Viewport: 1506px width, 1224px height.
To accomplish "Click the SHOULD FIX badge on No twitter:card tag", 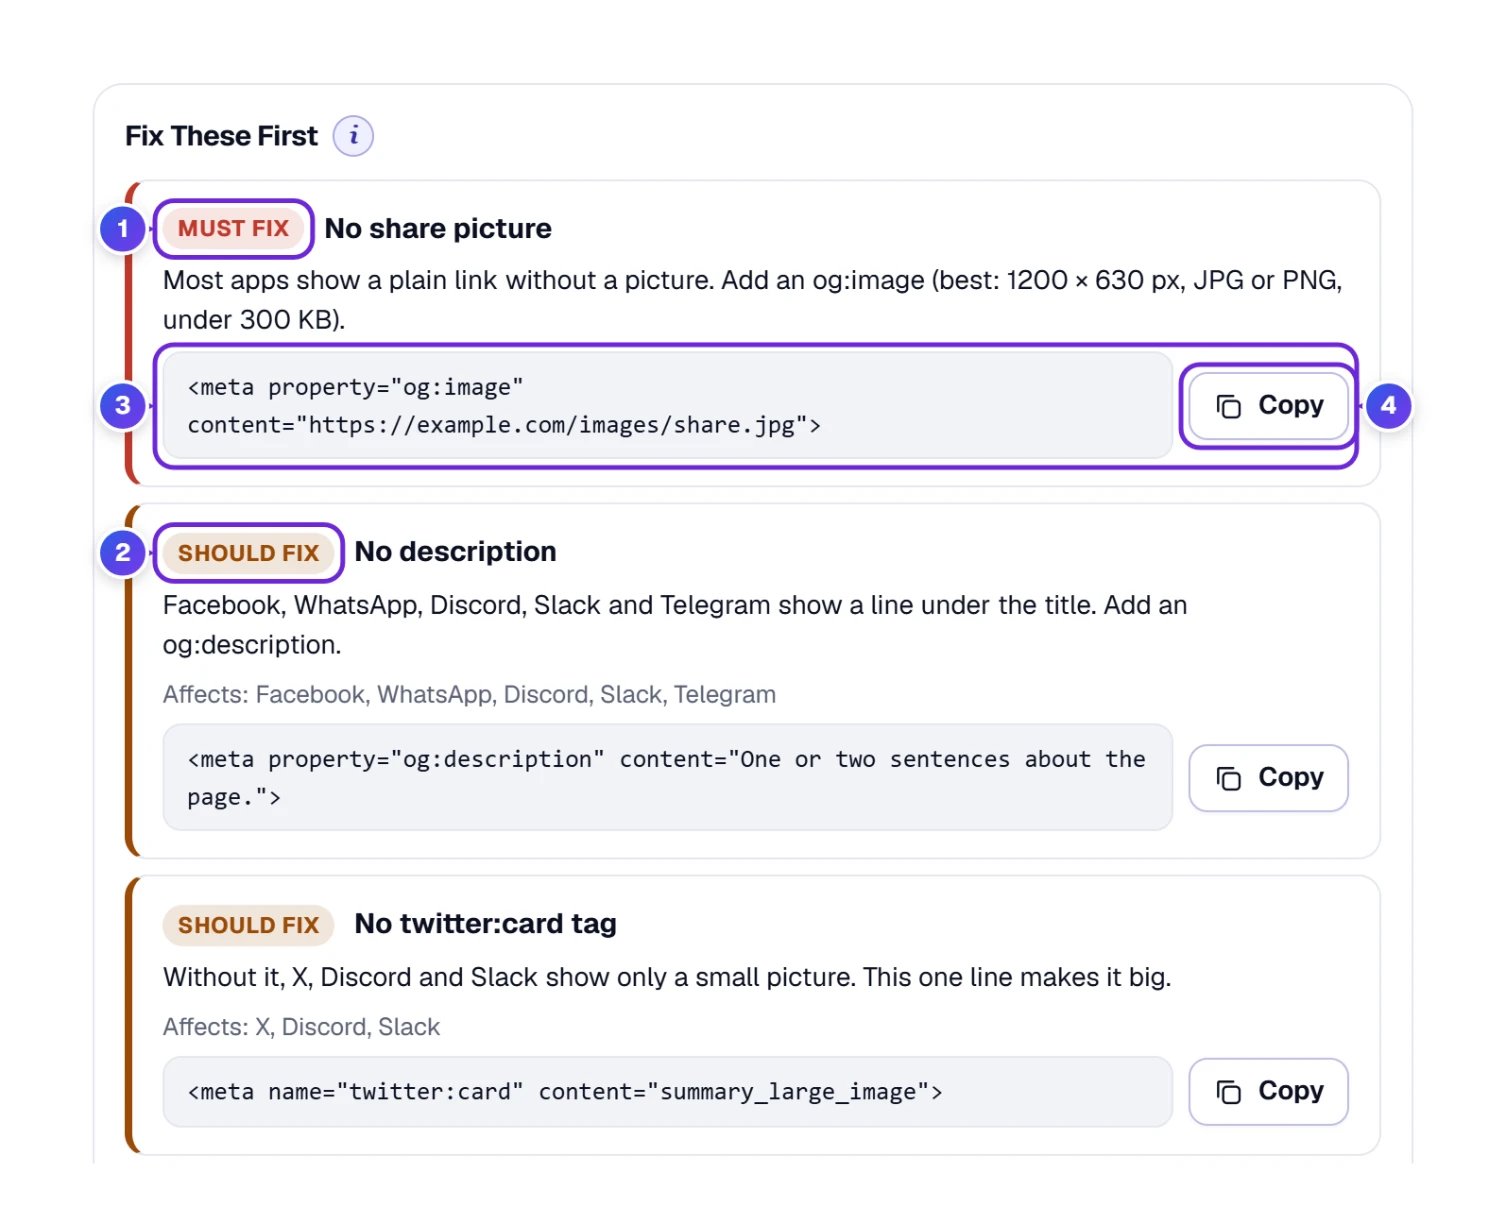I will tap(248, 925).
